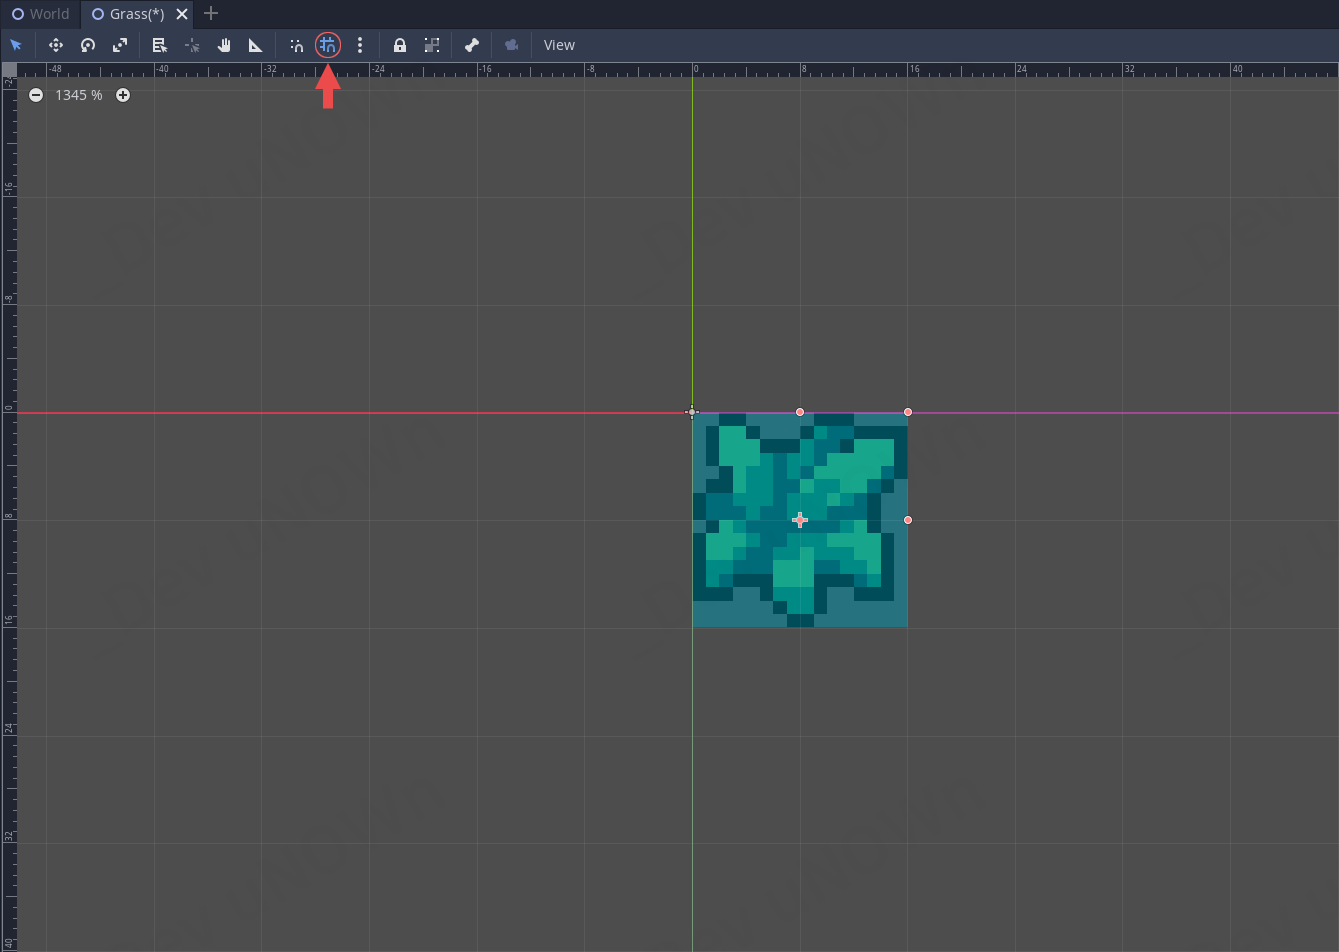Select the Ruler Mode tool
Viewport: 1339px width, 952px height.
tap(256, 45)
